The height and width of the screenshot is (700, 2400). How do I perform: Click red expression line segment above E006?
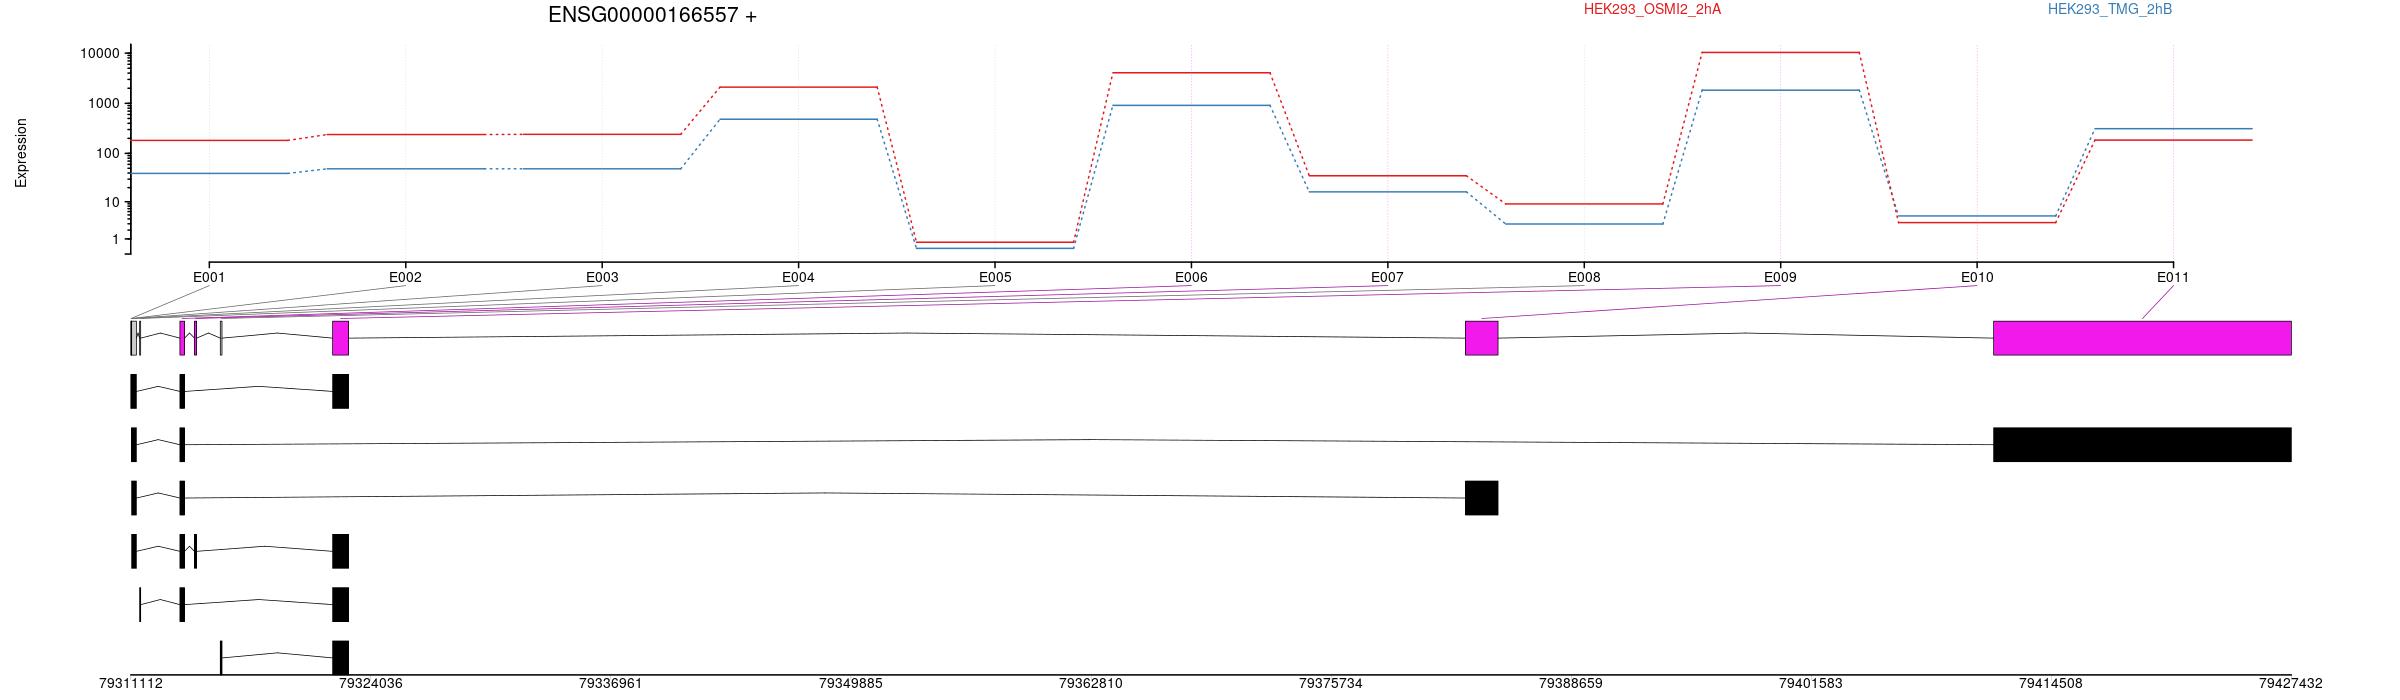(1191, 73)
